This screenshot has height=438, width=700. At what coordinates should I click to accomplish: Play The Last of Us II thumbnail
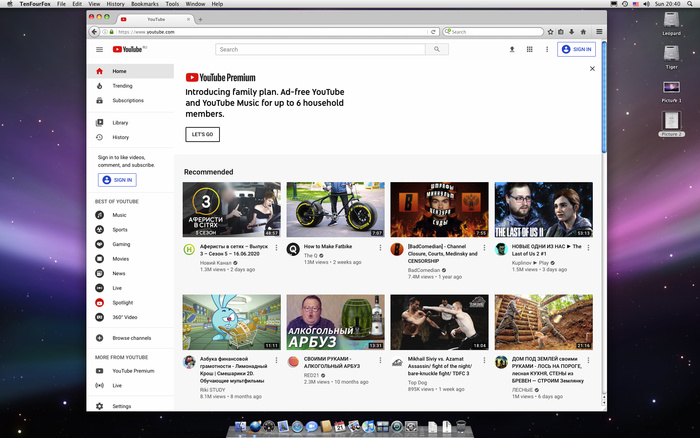[544, 209]
